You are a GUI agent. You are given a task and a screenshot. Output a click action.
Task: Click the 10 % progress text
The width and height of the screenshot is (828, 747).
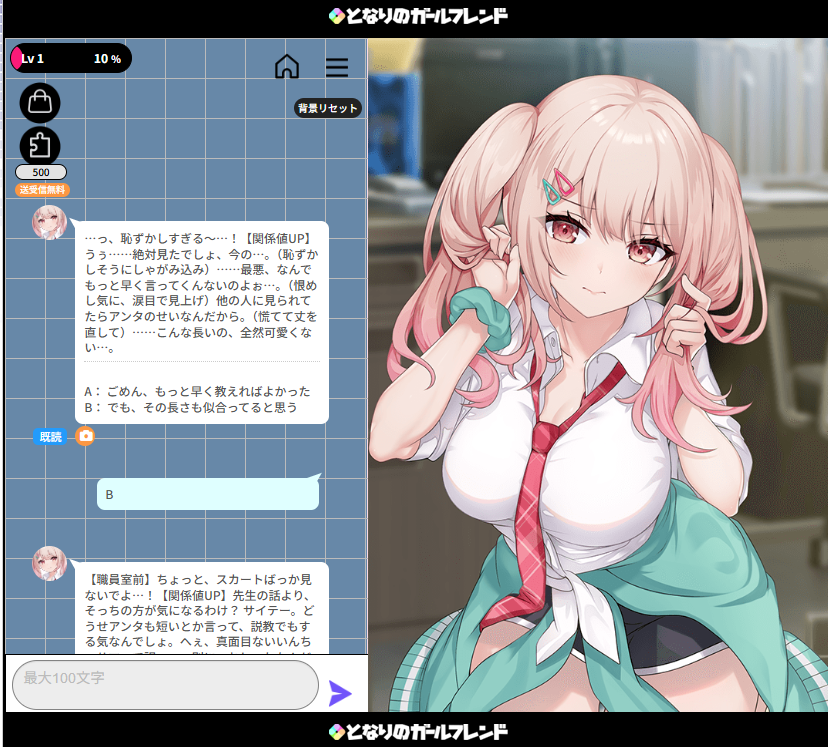pyautogui.click(x=108, y=59)
